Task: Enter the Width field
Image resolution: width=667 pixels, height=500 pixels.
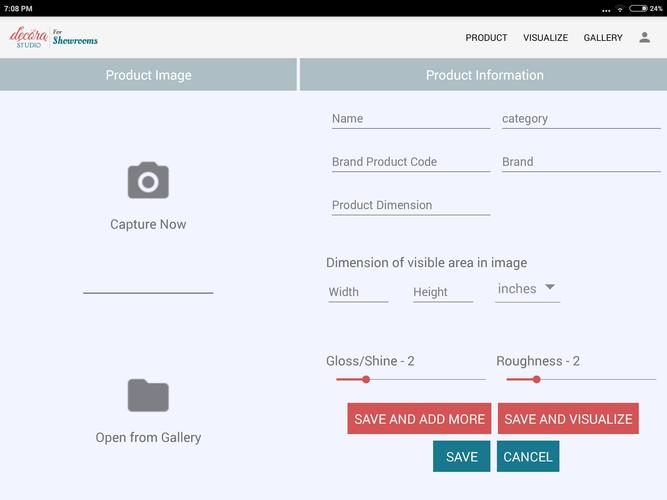Action: click(x=358, y=292)
